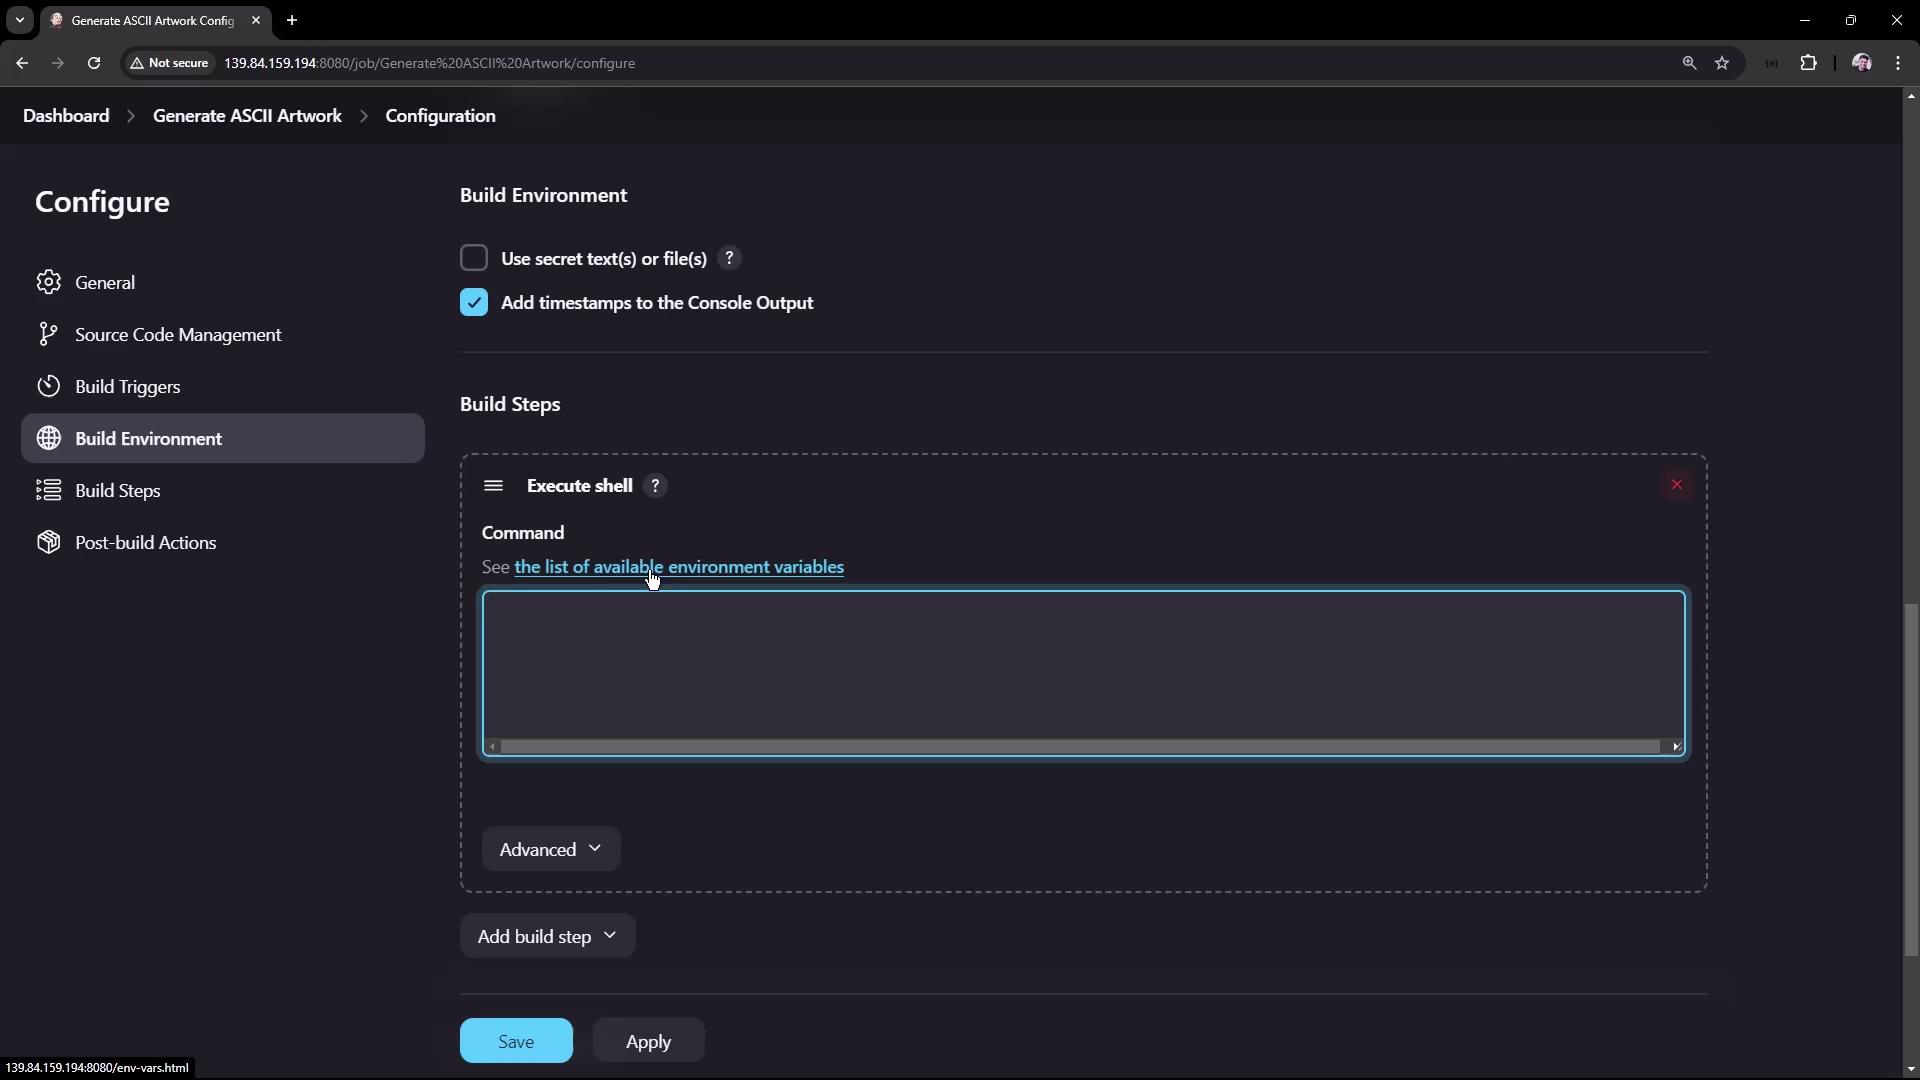Uncheck Add timestamps to the Console Output

tap(474, 302)
